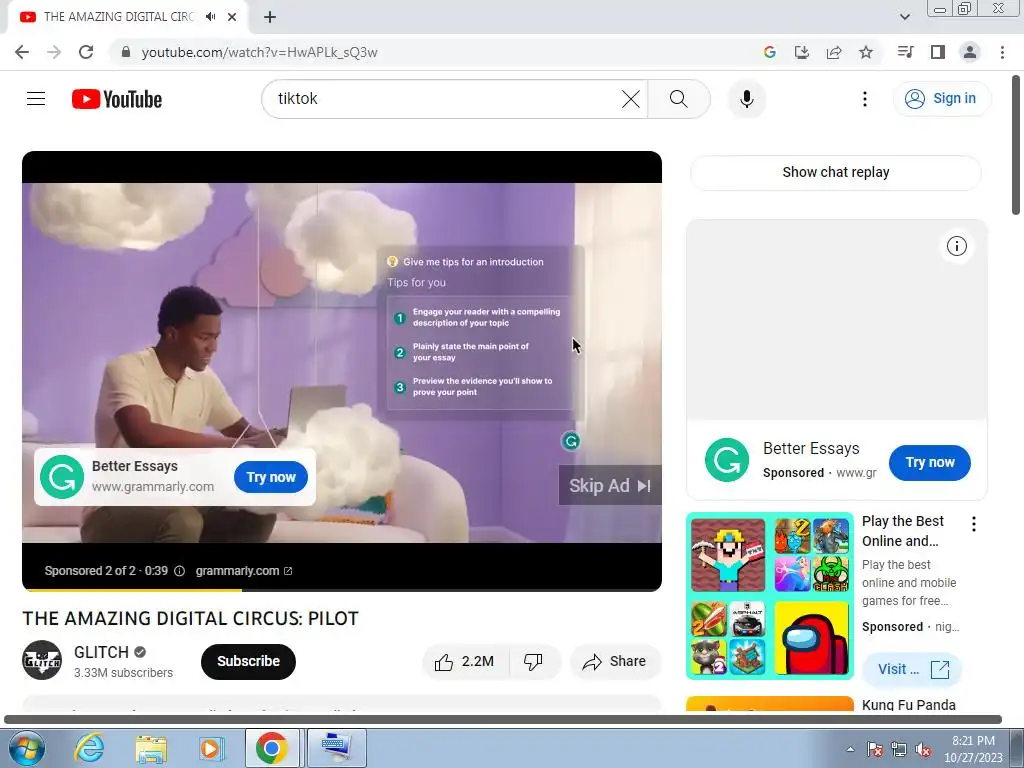
Task: Open the Play the Best Online and... title
Action: pos(903,531)
